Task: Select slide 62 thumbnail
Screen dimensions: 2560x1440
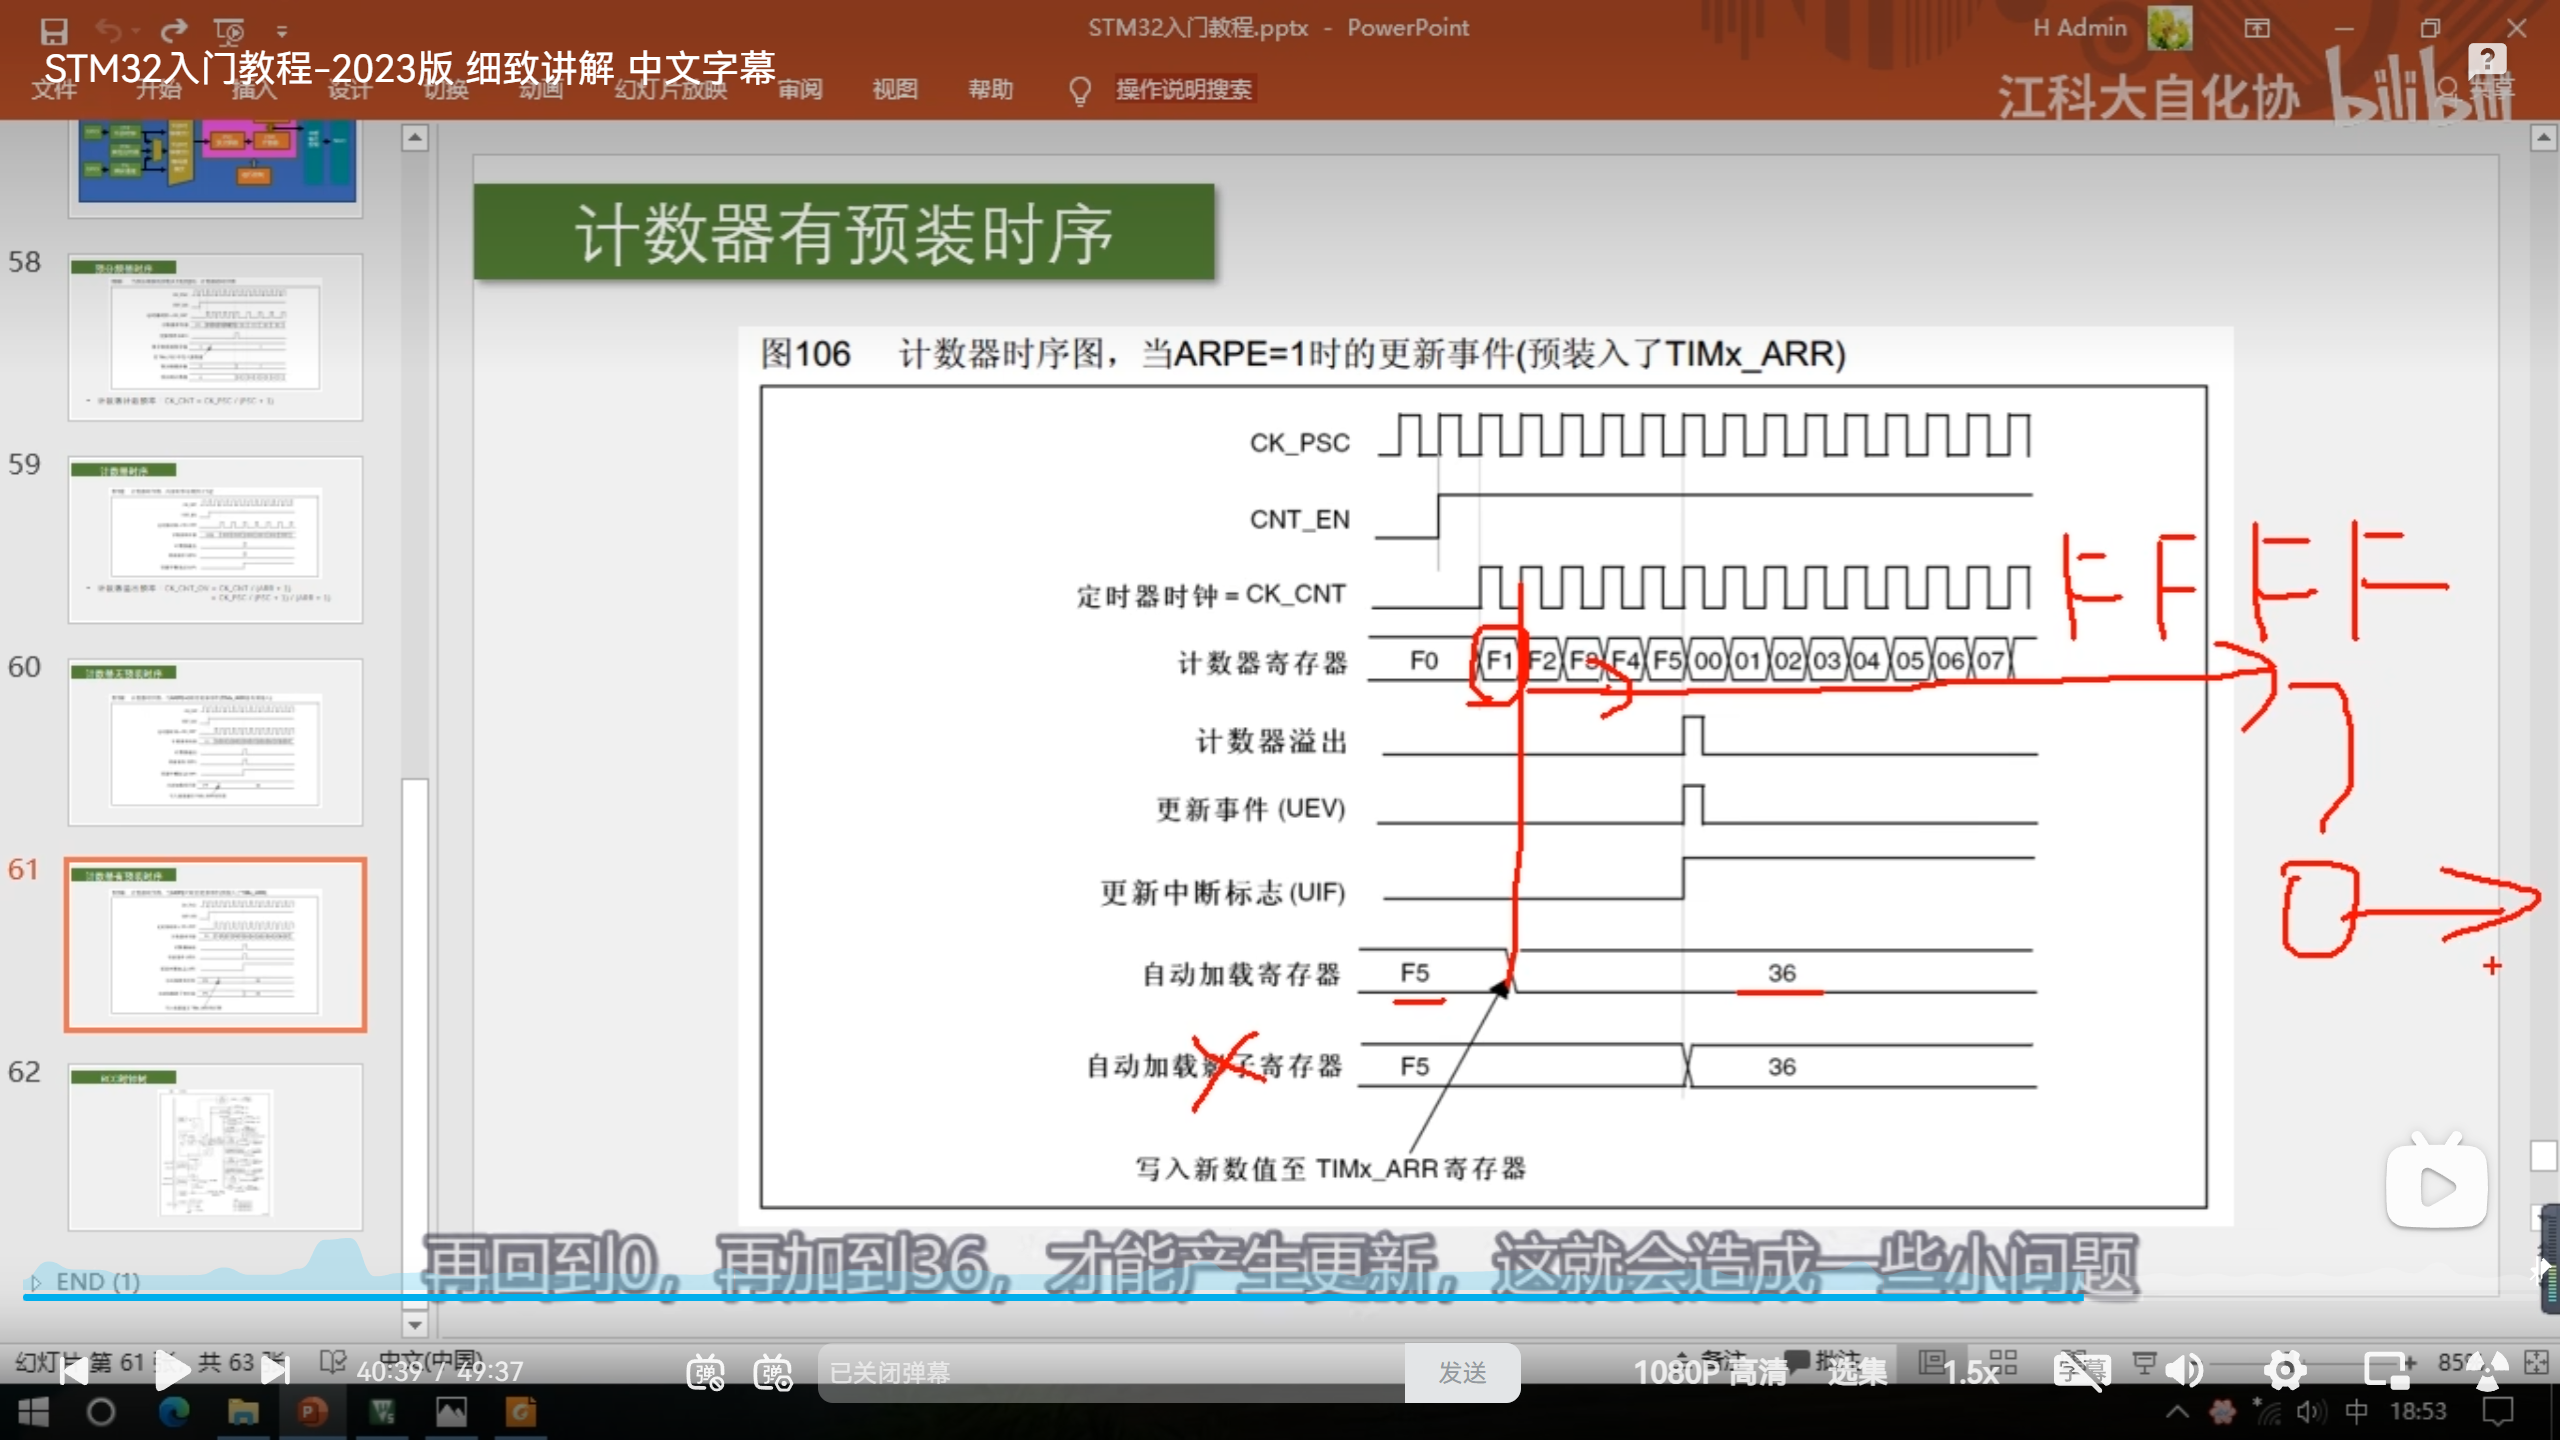Action: pos(215,1146)
